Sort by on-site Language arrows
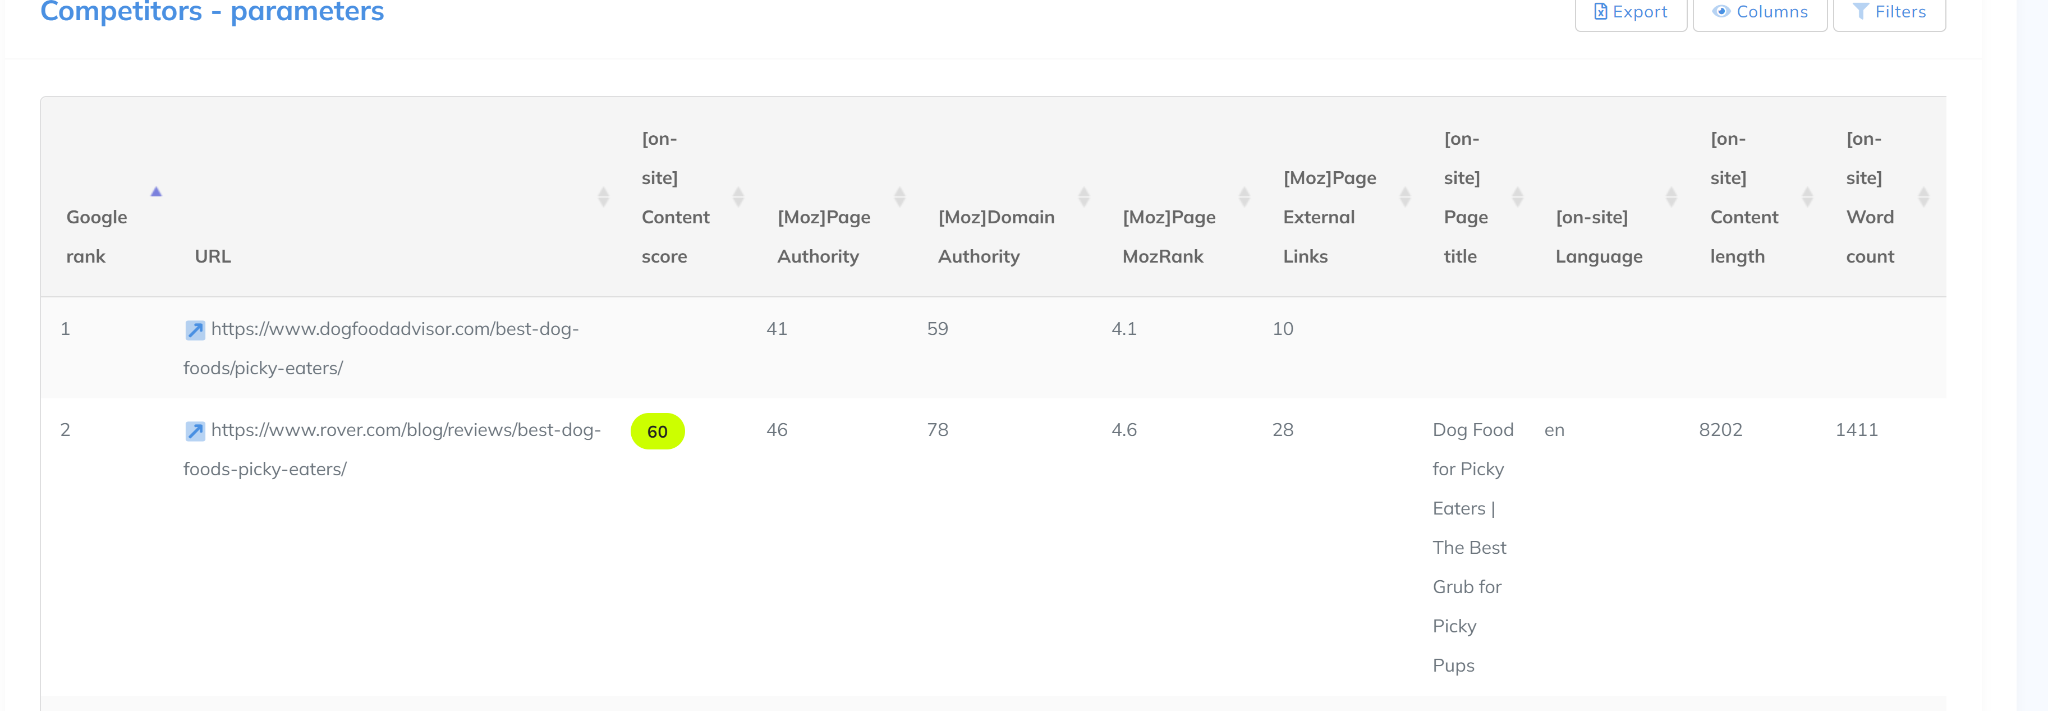The height and width of the screenshot is (711, 2048). click(x=1670, y=197)
